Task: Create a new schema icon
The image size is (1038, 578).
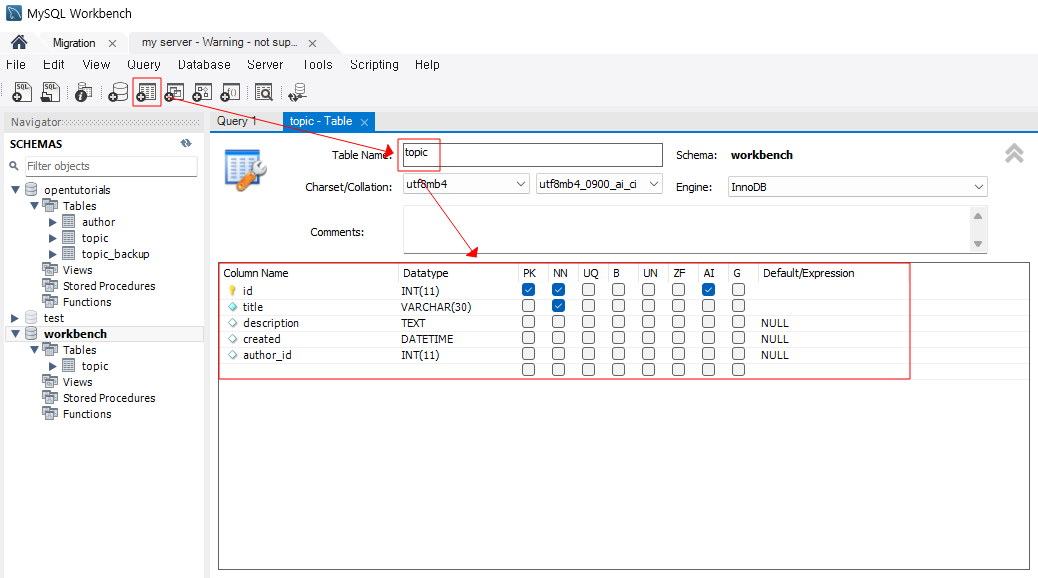Action: (118, 92)
